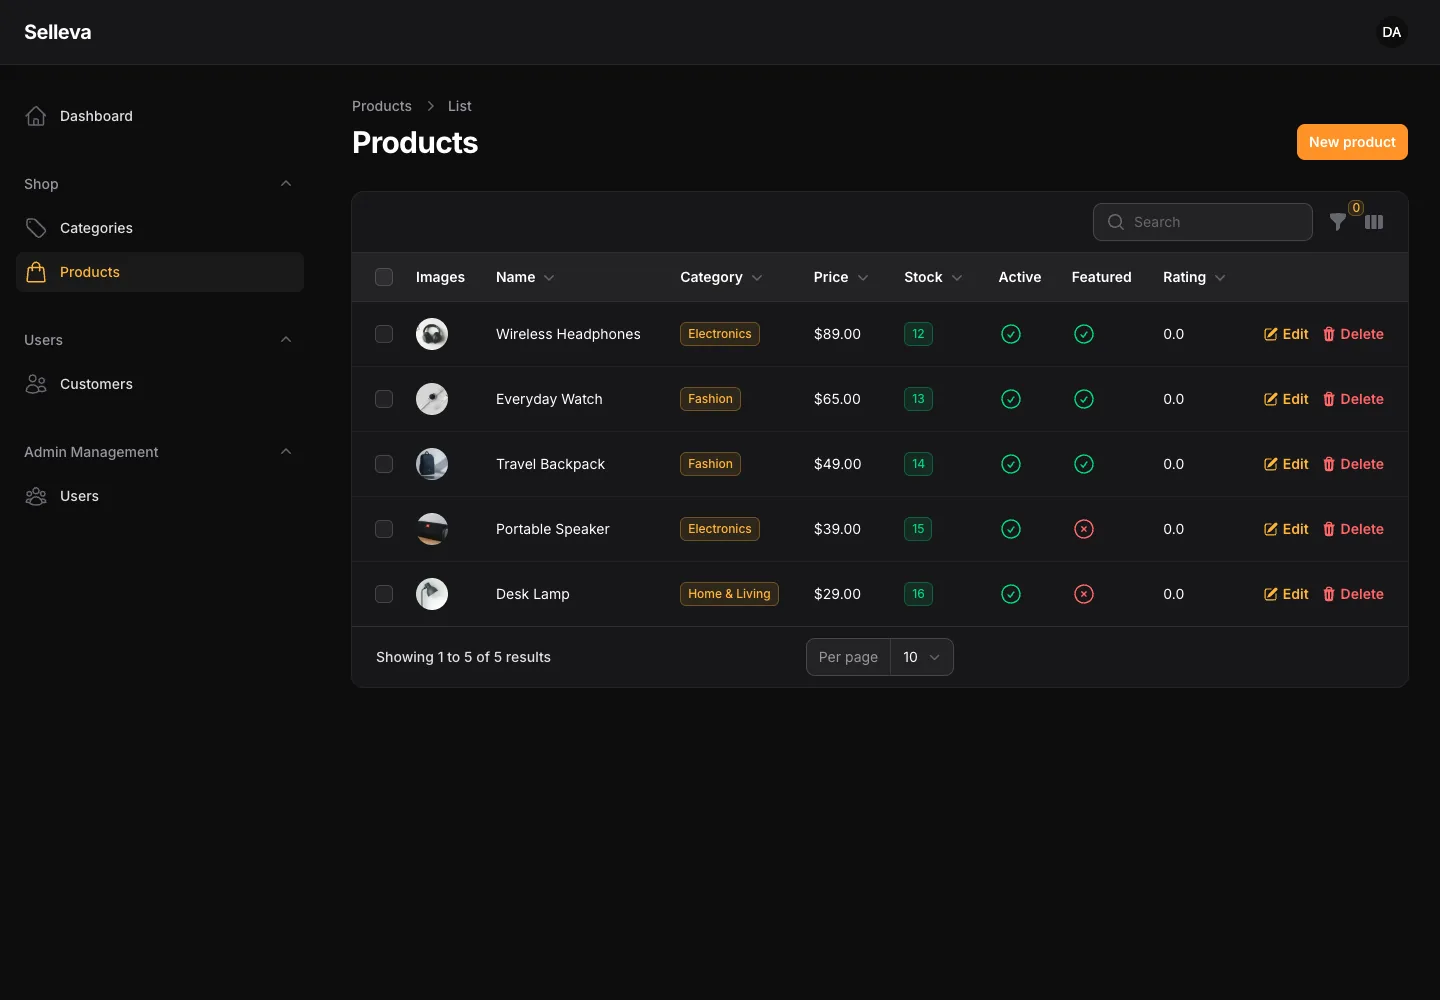Edit the Wireless Headphones product

pos(1286,334)
